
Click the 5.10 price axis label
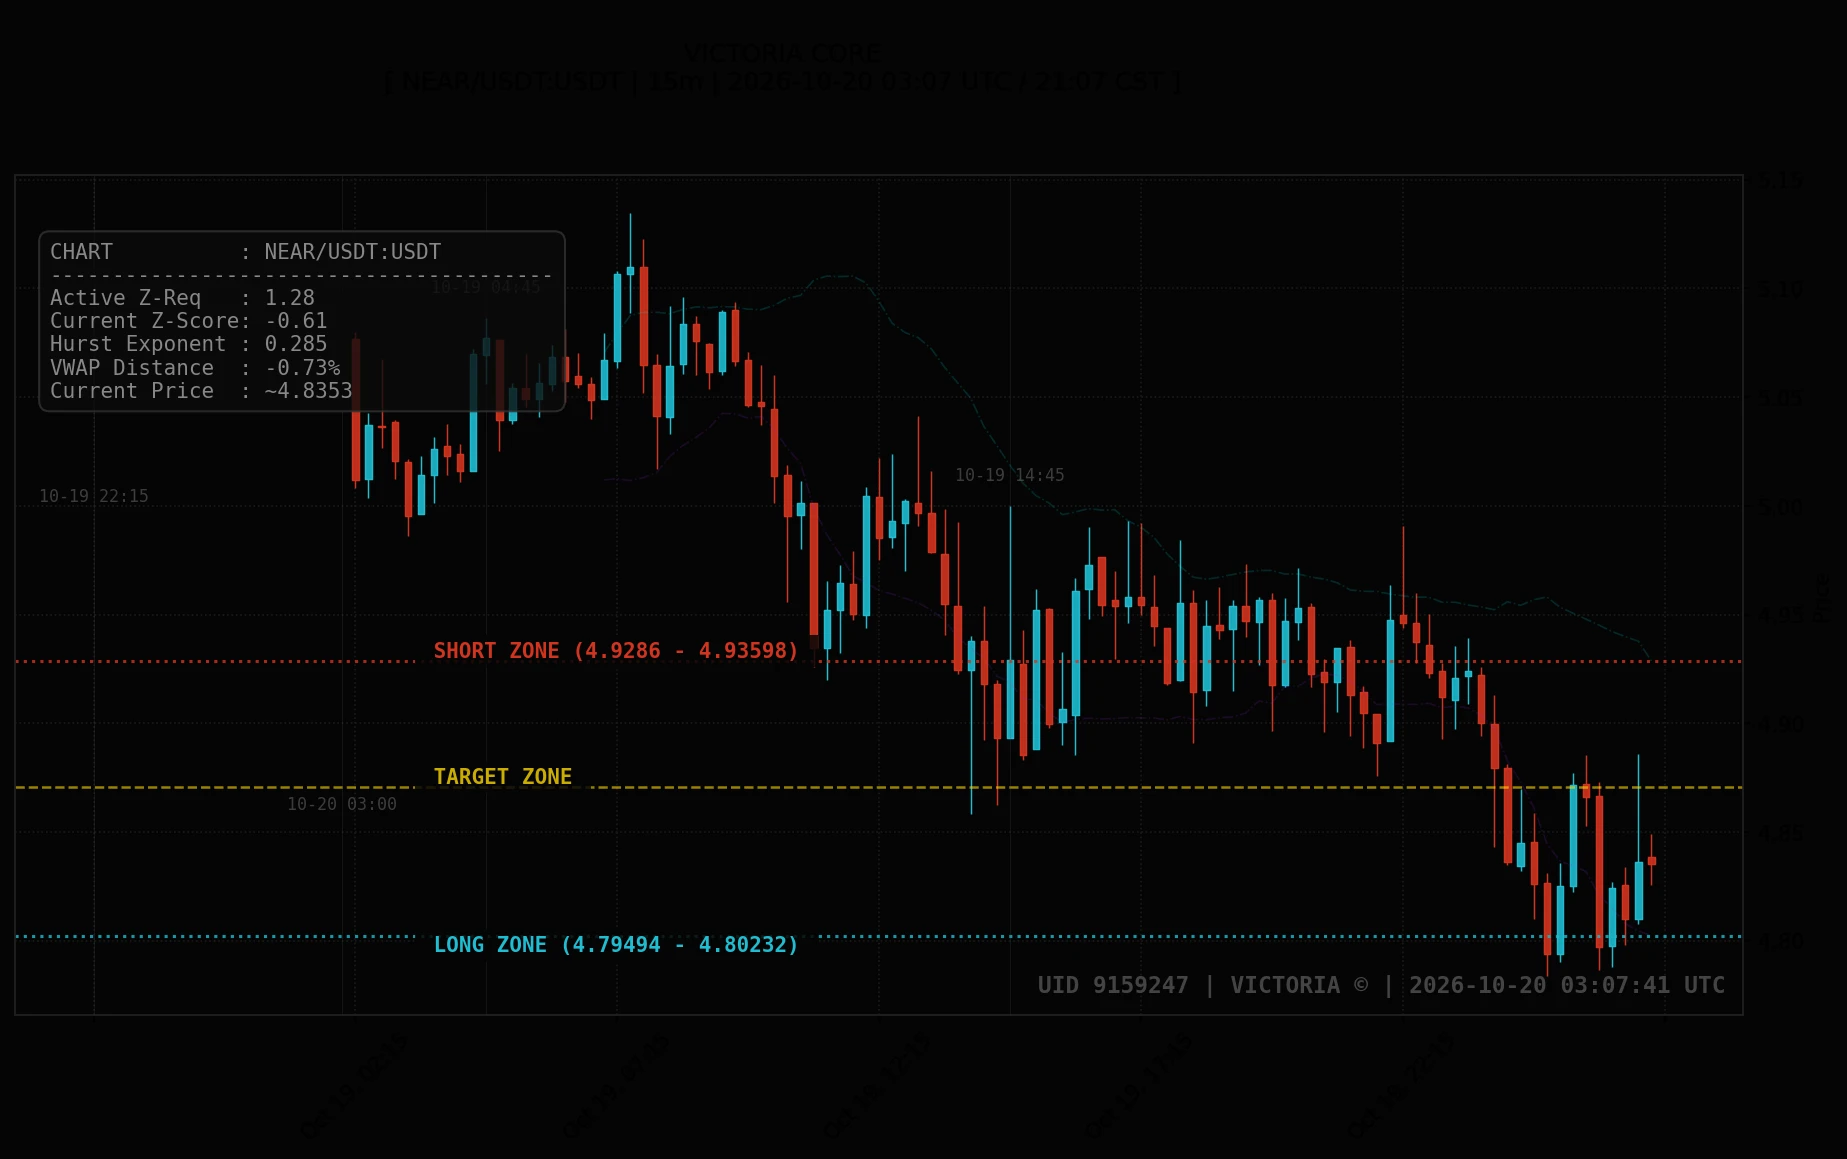tap(1781, 289)
